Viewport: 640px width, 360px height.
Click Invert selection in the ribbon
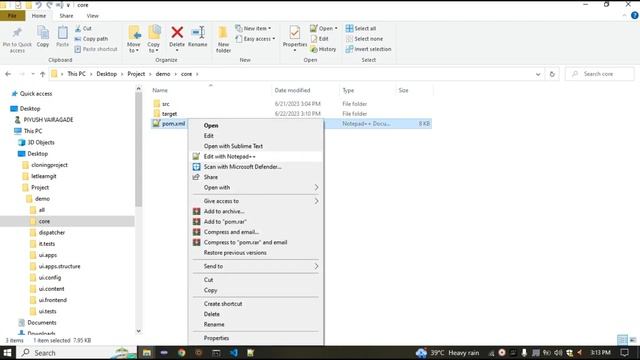(368, 49)
